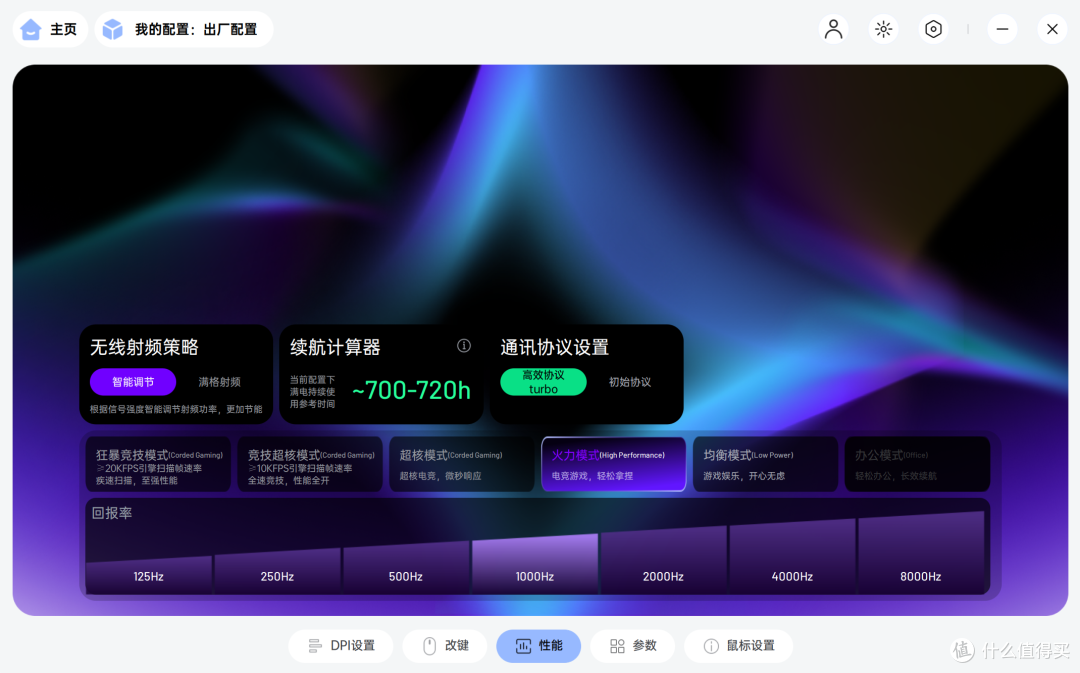Open the 性能 performance tab

click(x=539, y=645)
